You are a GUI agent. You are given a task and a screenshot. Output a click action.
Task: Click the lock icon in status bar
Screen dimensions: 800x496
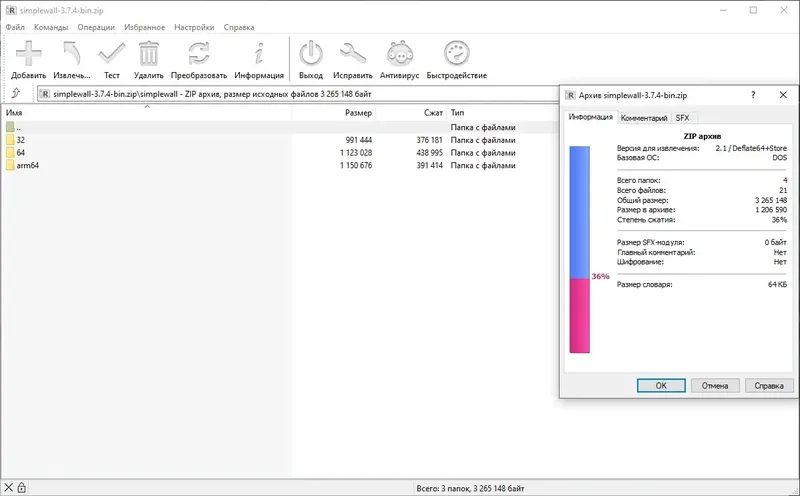point(21,488)
